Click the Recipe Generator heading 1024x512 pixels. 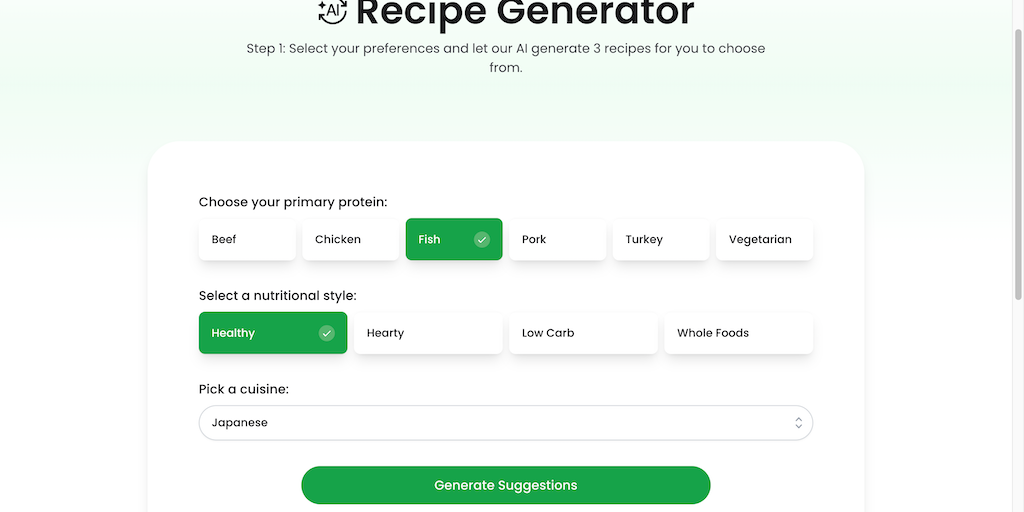[524, 13]
